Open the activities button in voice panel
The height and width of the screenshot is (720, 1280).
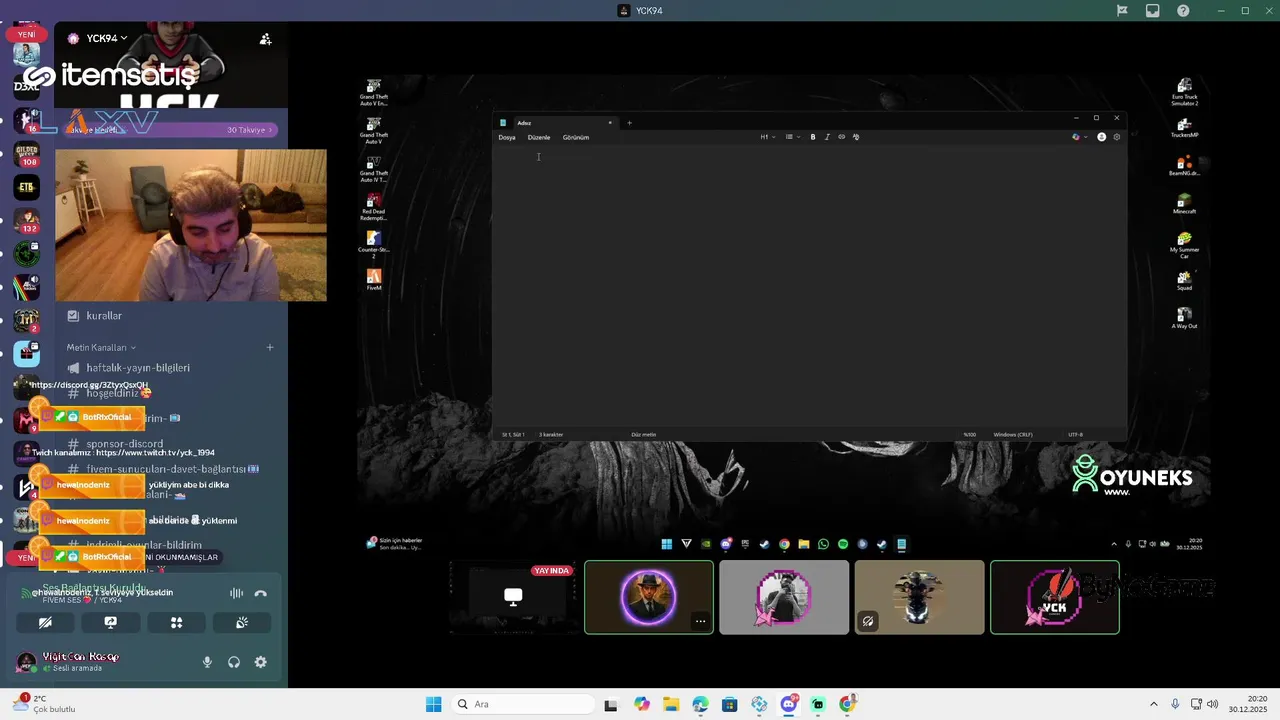coord(176,622)
